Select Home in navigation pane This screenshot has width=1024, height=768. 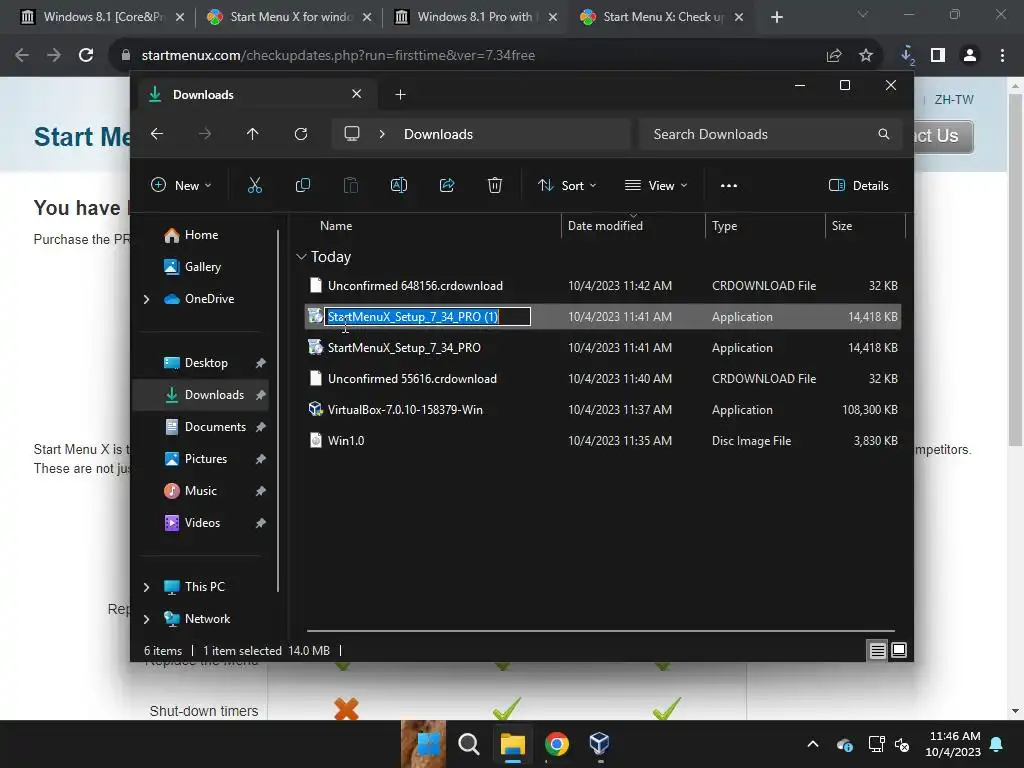click(x=201, y=235)
